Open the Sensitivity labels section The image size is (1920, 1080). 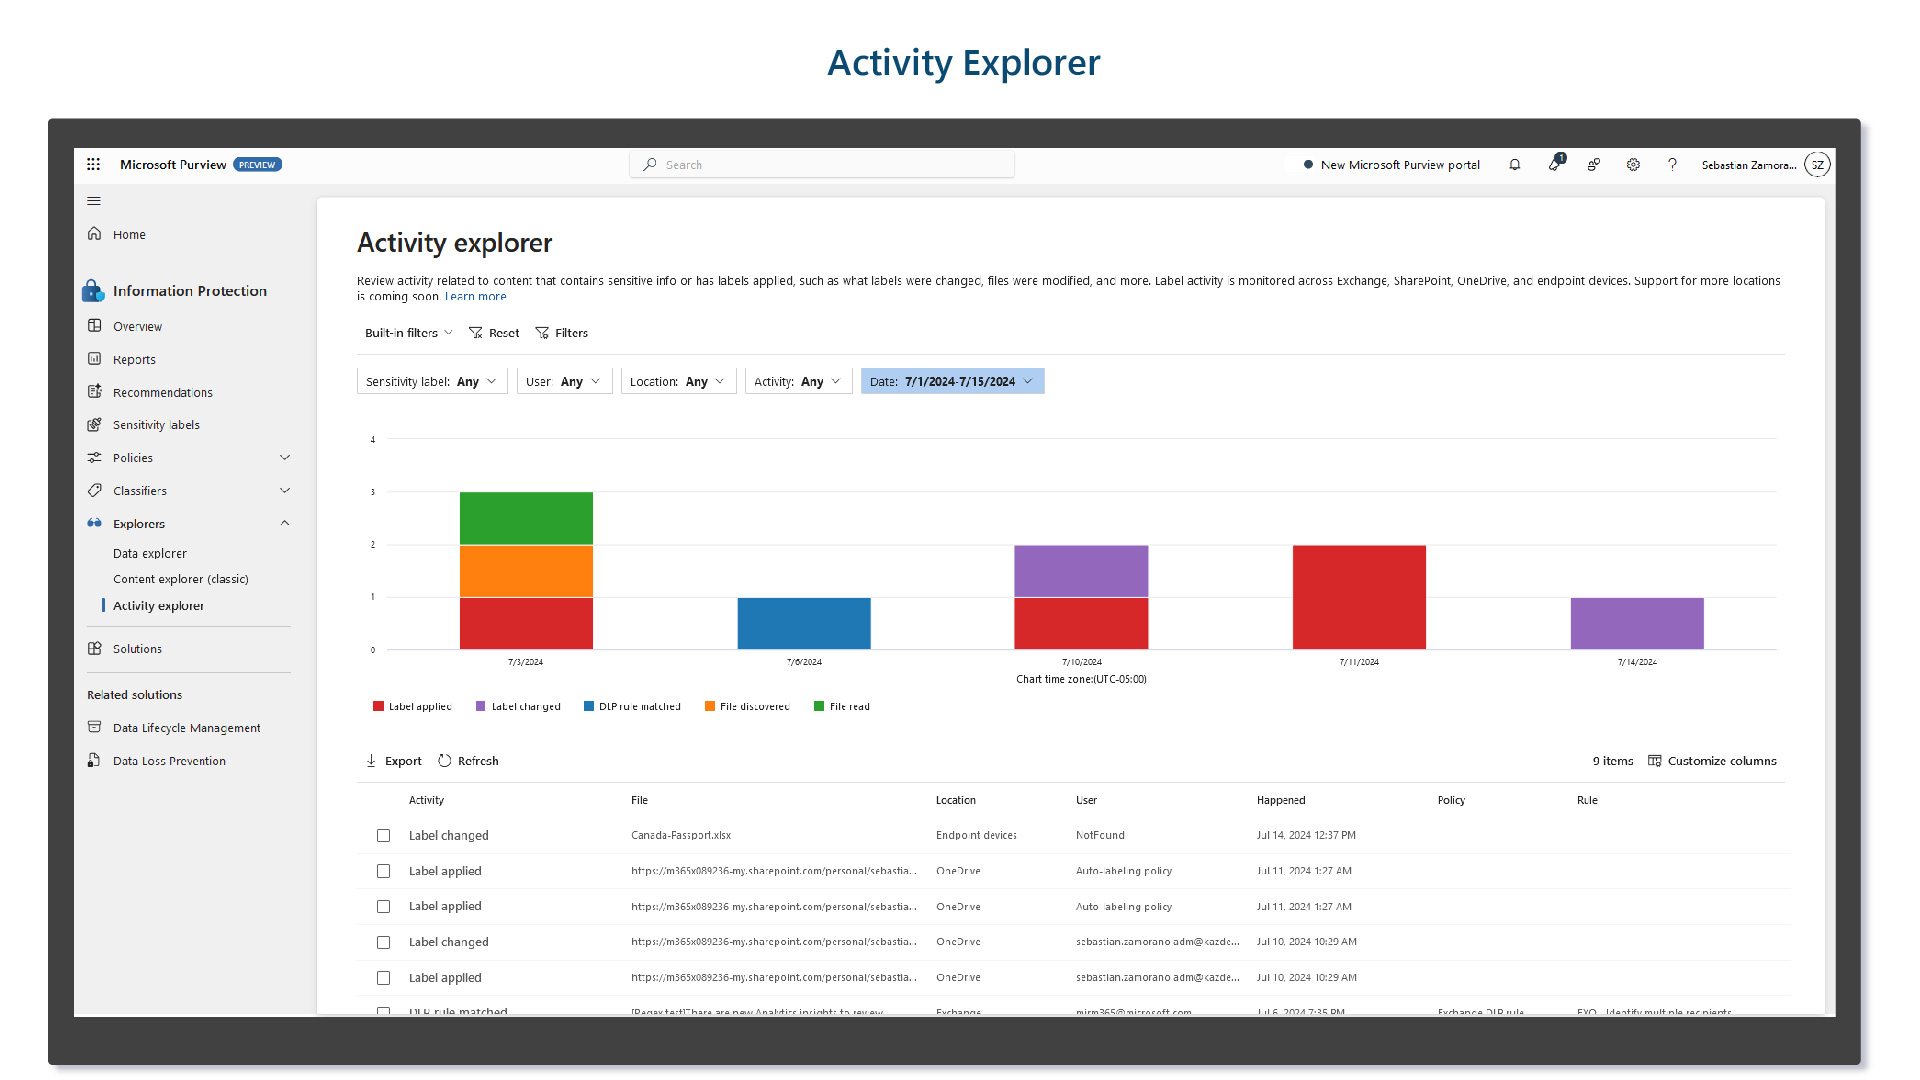(156, 423)
